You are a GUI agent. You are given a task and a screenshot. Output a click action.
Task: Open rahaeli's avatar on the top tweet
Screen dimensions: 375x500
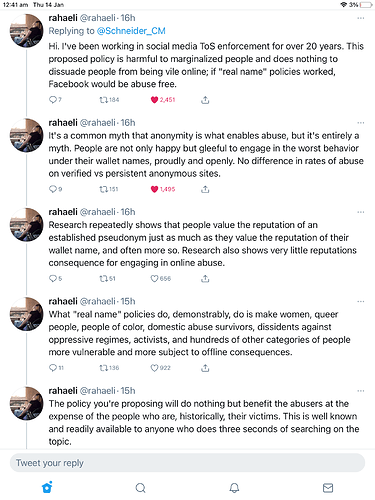pyautogui.click(x=27, y=31)
